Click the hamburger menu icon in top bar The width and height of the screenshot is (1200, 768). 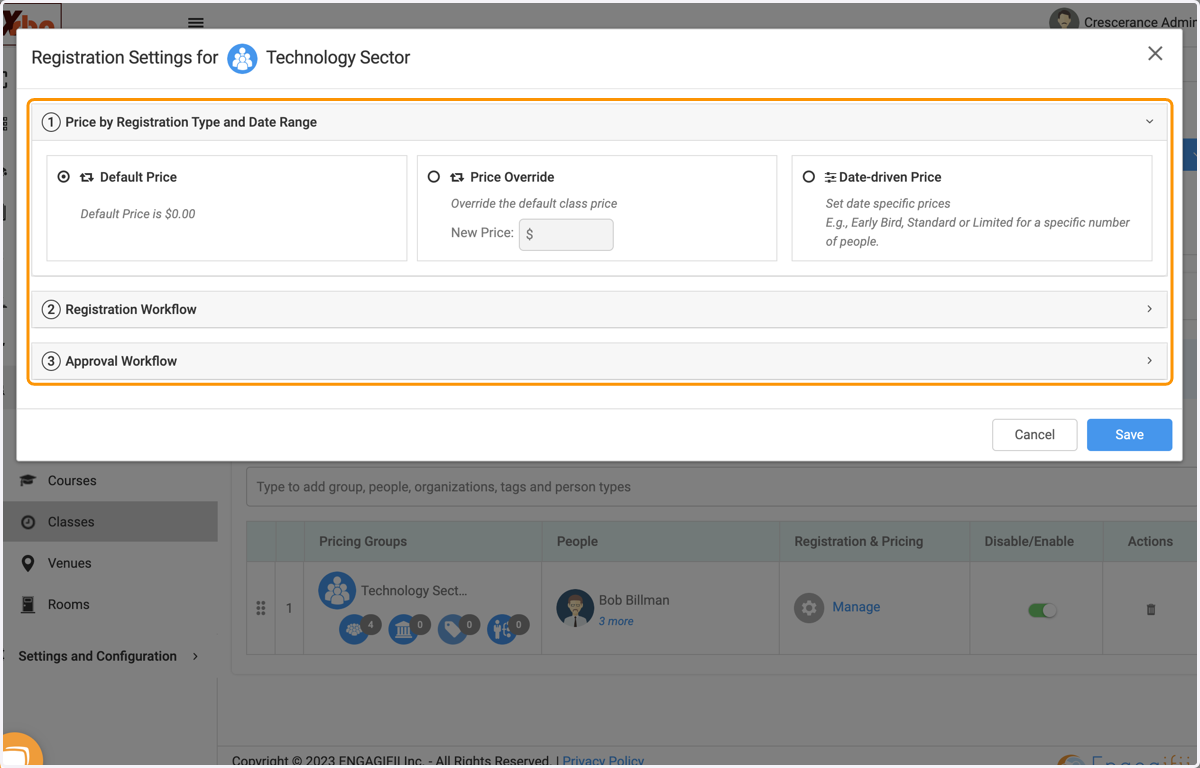pos(196,22)
